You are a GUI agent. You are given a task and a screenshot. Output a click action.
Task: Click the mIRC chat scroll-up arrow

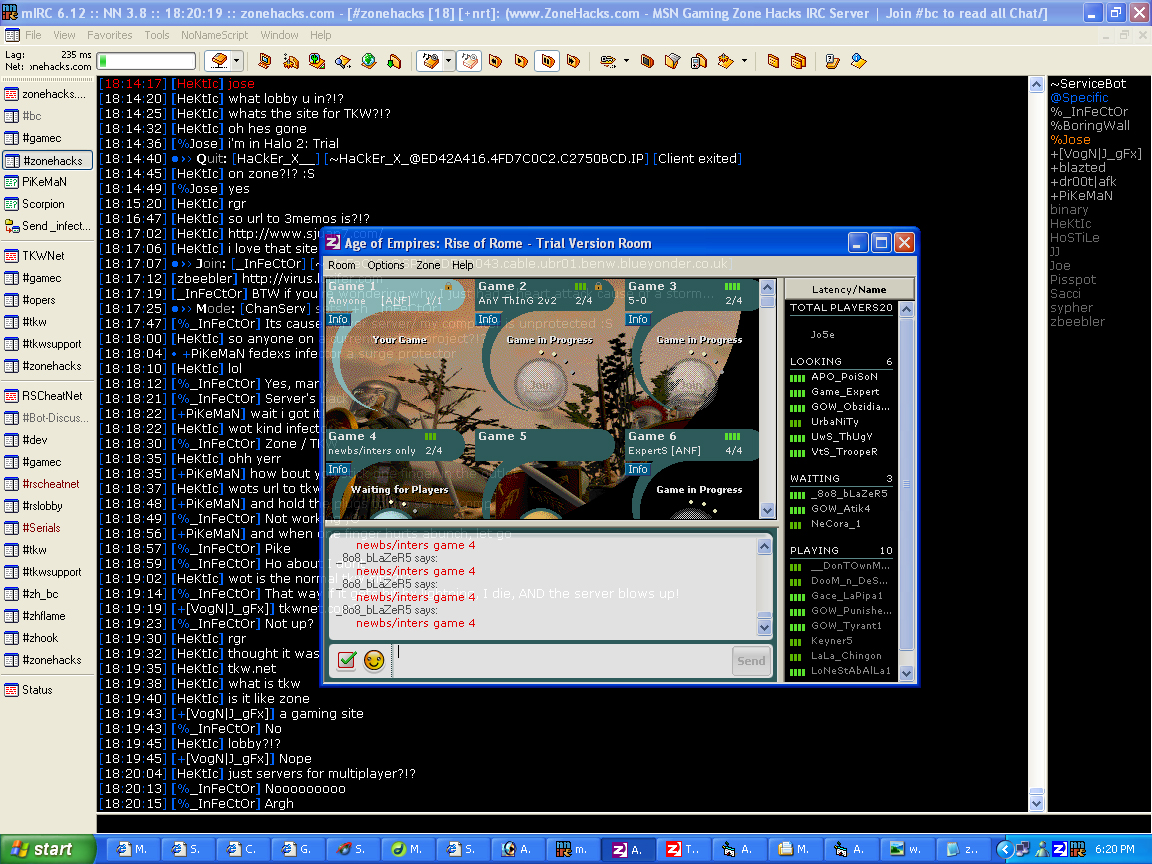coord(1036,84)
